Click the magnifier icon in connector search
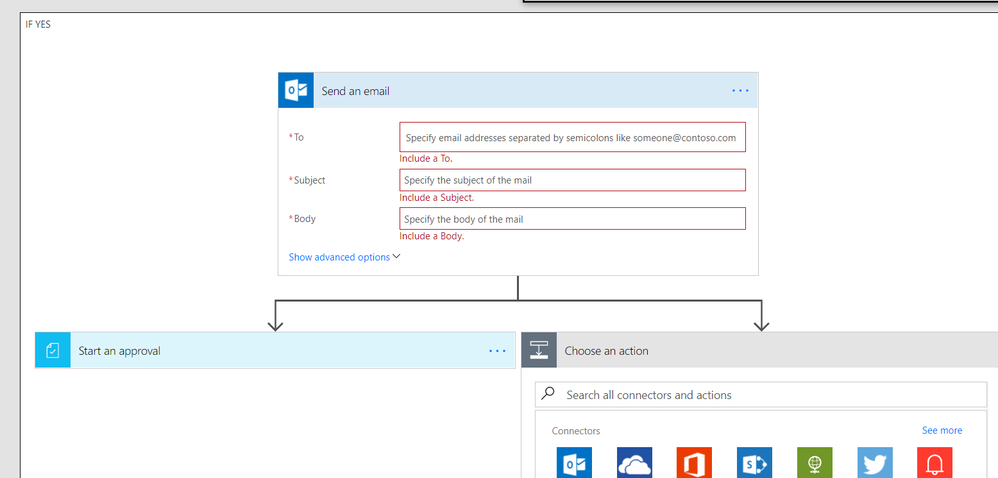998x478 pixels. 548,394
